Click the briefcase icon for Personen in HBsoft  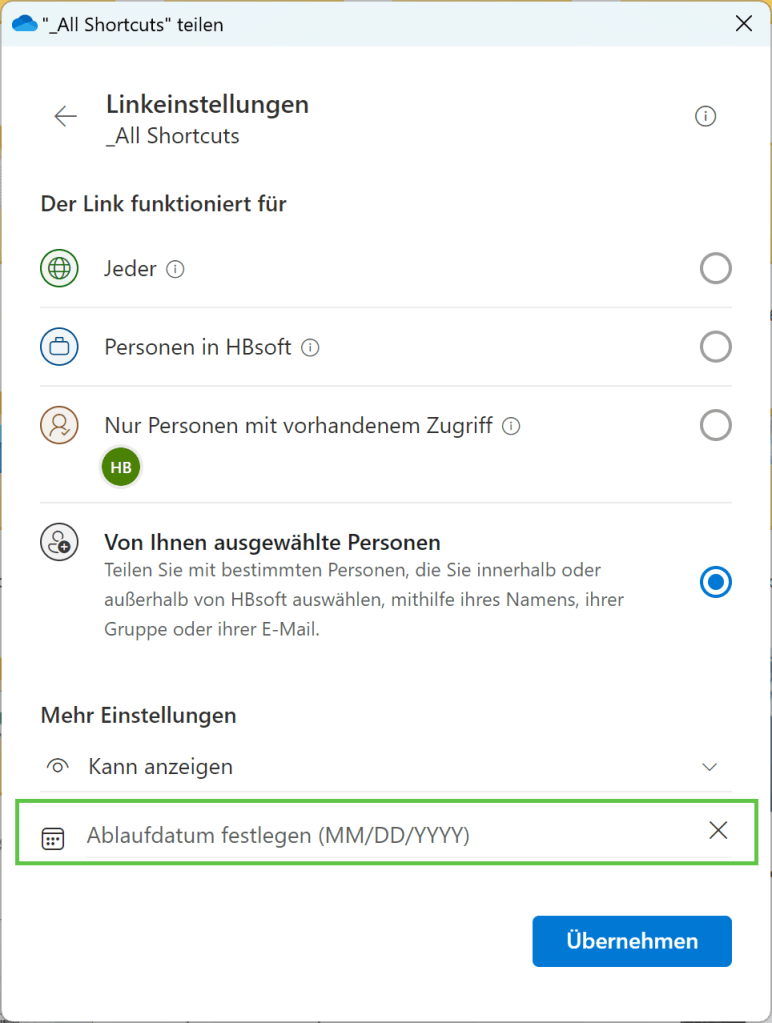[x=59, y=346]
